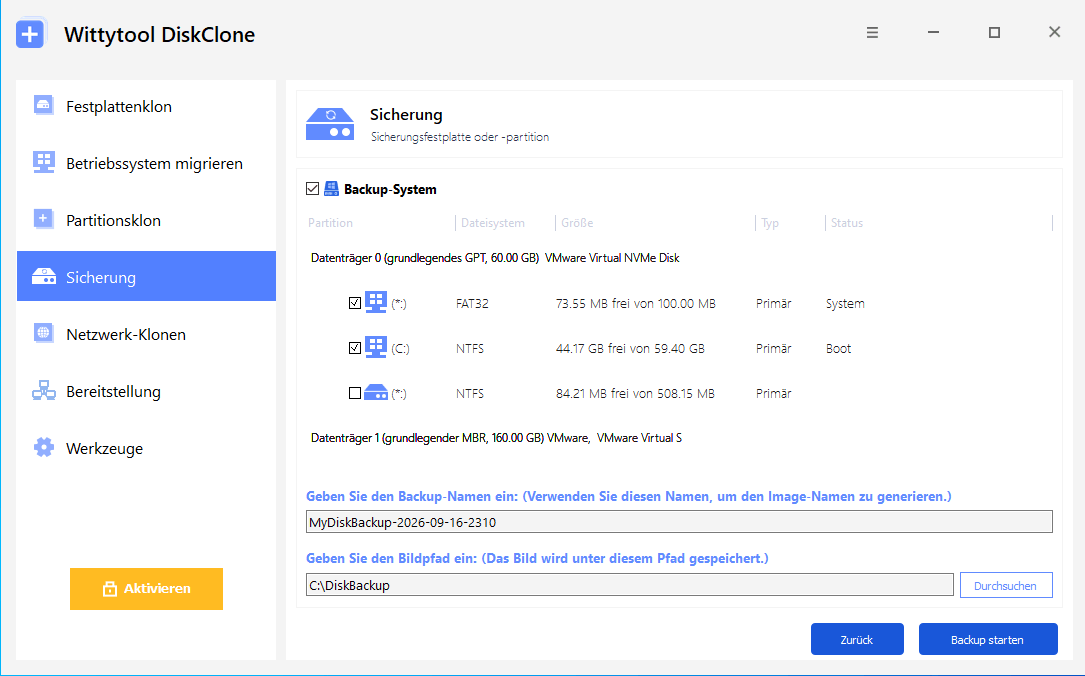
Task: Click Durchsuchen to browse image path
Action: pos(1006,585)
